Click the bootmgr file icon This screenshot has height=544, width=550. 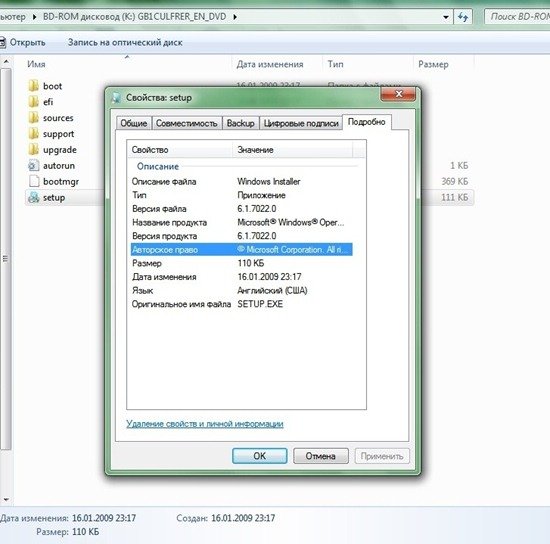point(34,181)
